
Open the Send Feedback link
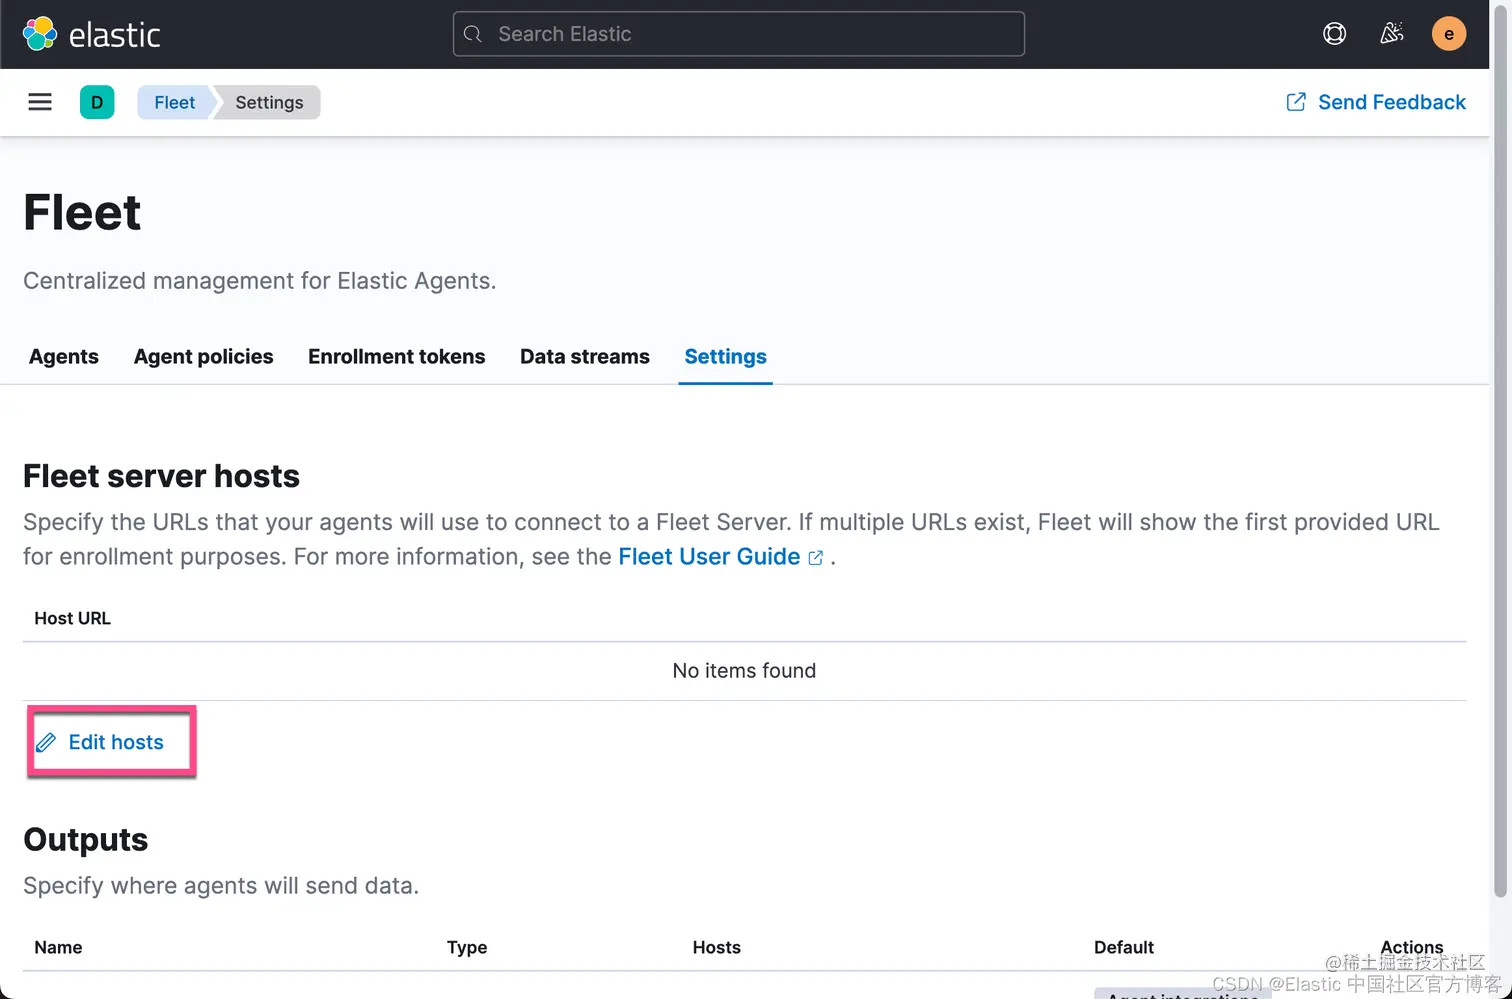coord(1376,102)
